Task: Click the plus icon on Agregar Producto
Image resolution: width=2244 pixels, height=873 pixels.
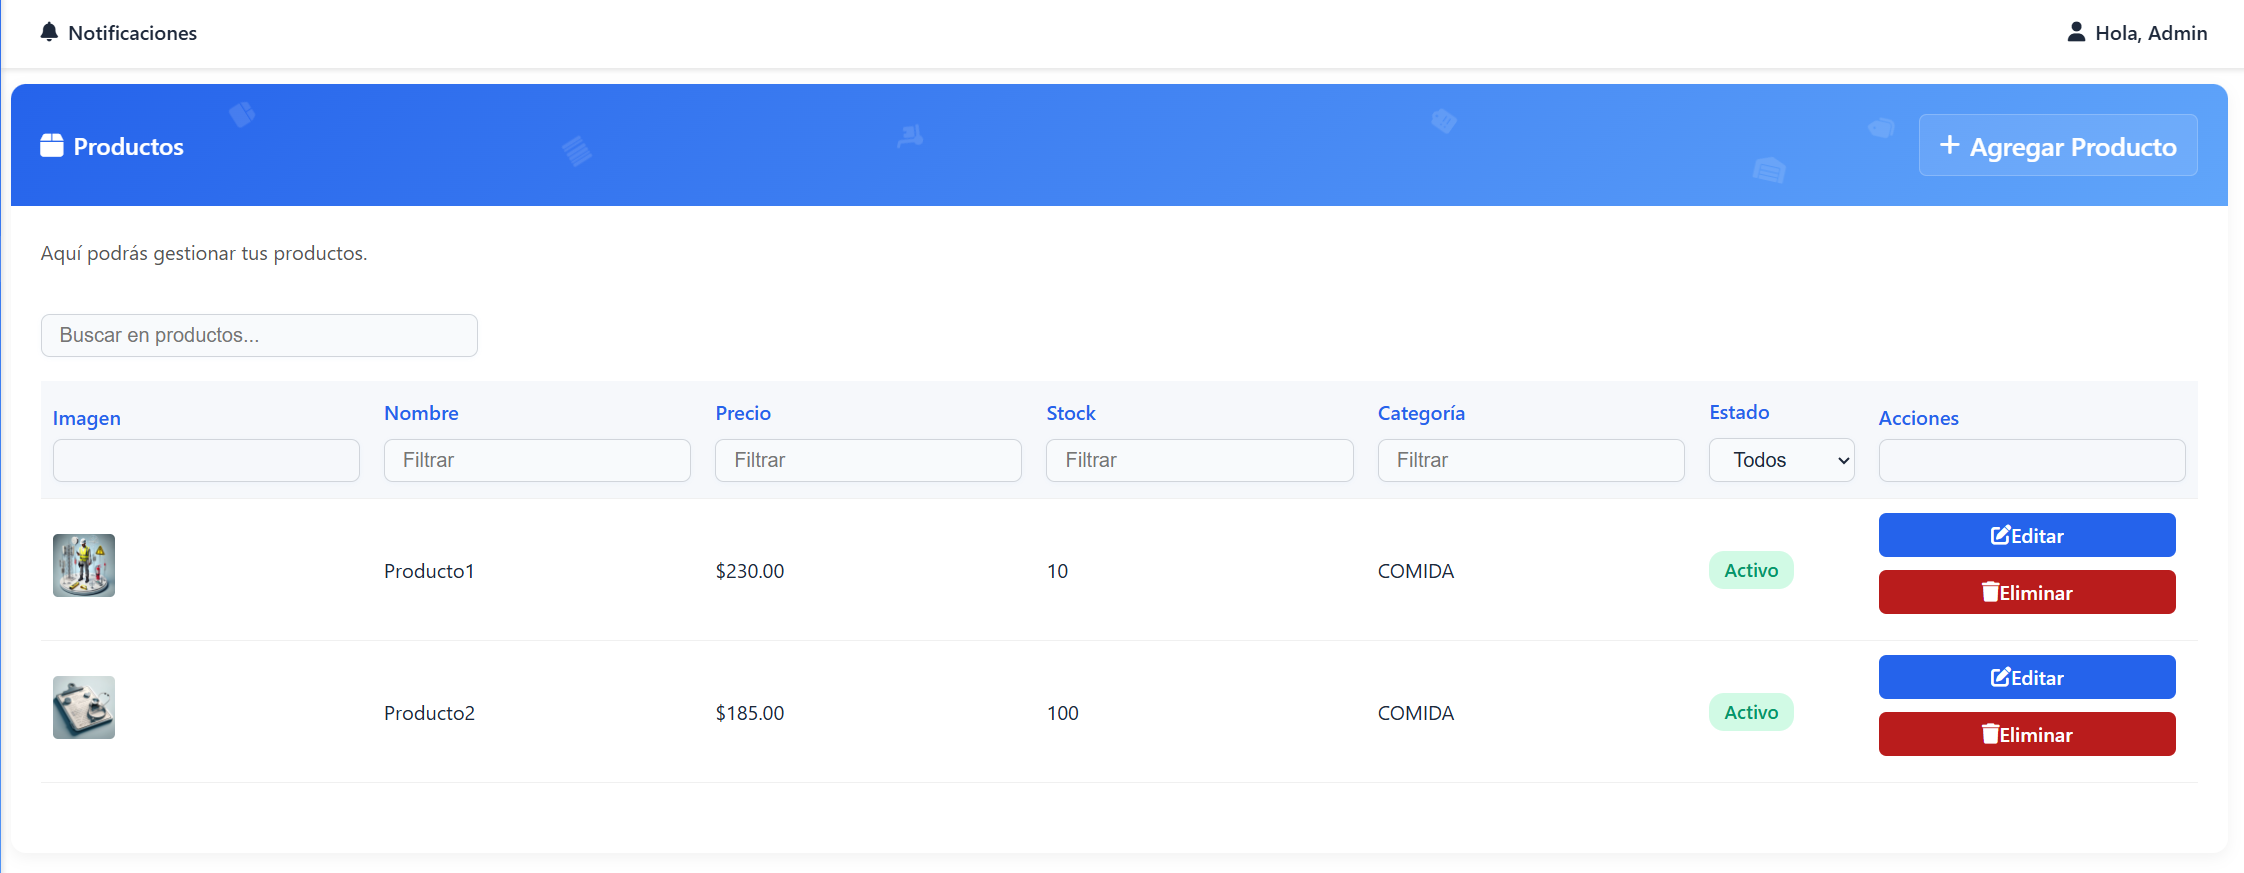Action: coord(1949,145)
